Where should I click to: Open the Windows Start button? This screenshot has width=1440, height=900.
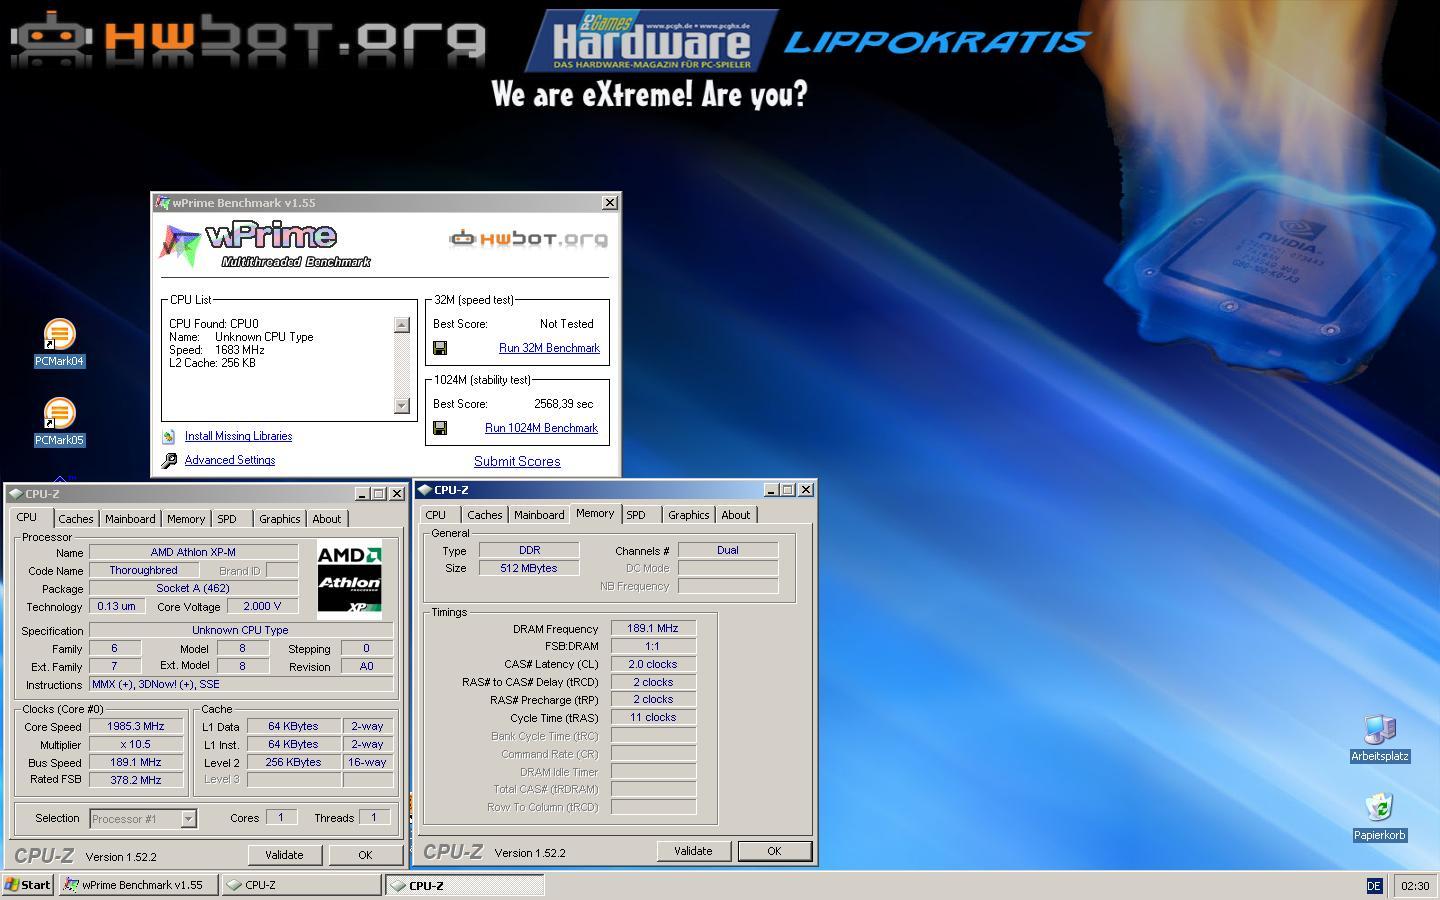(27, 885)
